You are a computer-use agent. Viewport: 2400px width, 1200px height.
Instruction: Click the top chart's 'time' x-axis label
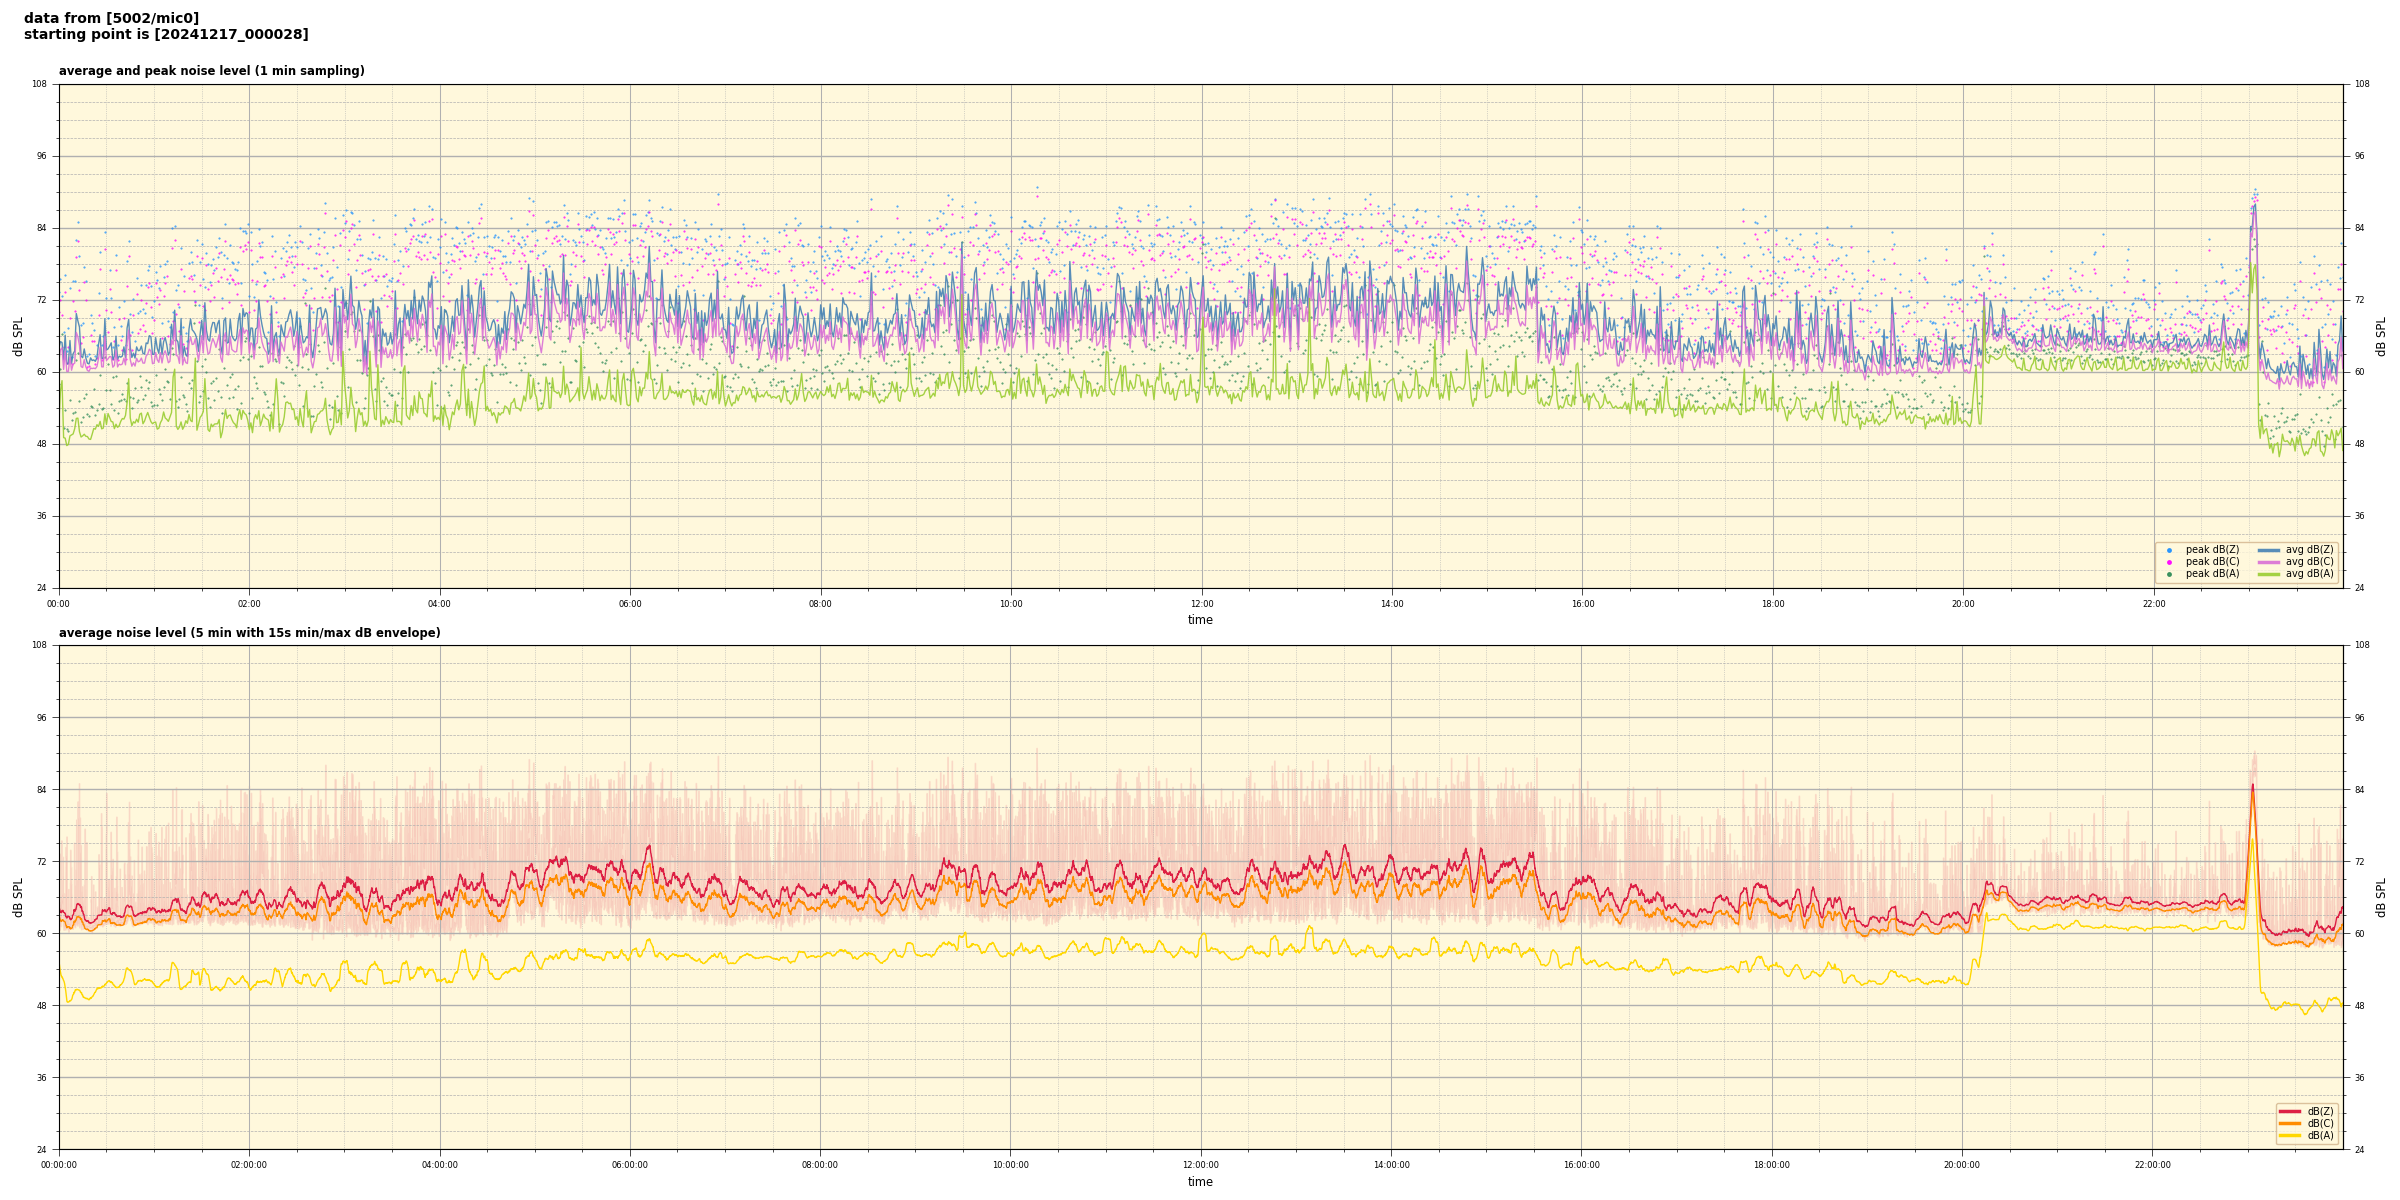click(x=1200, y=620)
